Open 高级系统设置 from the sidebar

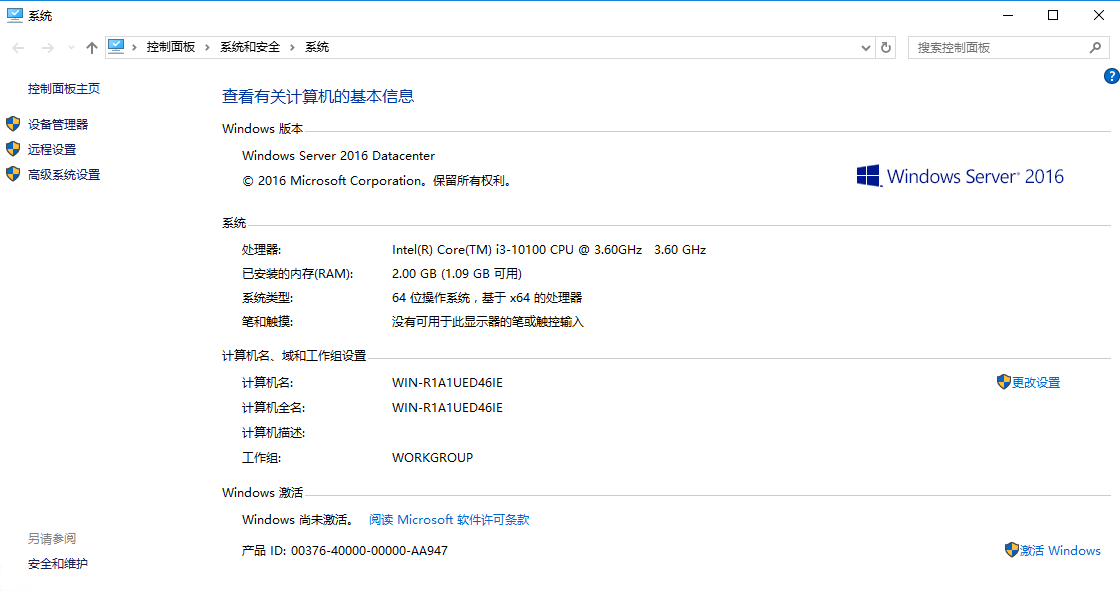point(64,174)
